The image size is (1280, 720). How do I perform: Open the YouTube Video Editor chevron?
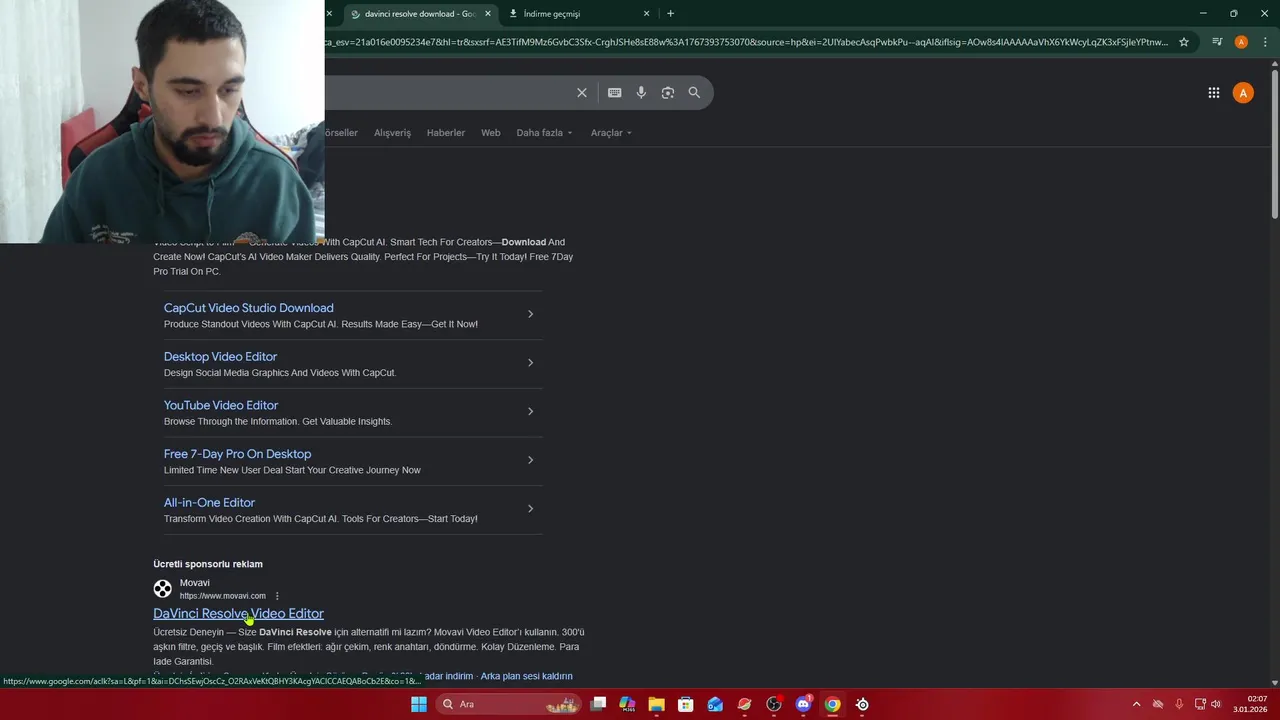pyautogui.click(x=530, y=411)
